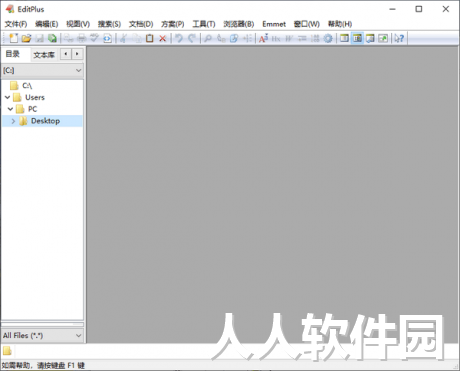Click the folder icon in the bottom bar
This screenshot has height=371, width=460.
(7, 351)
